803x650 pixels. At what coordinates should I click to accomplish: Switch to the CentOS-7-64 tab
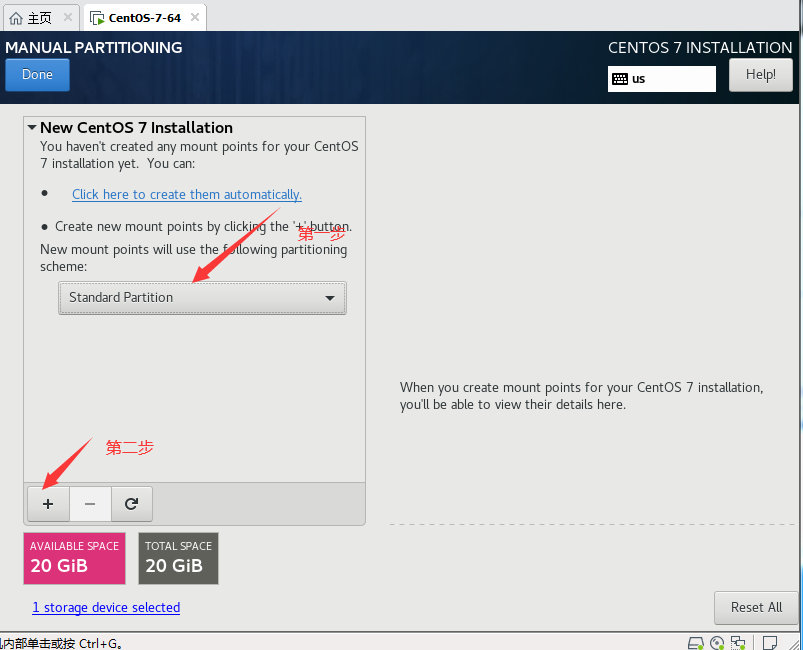145,18
